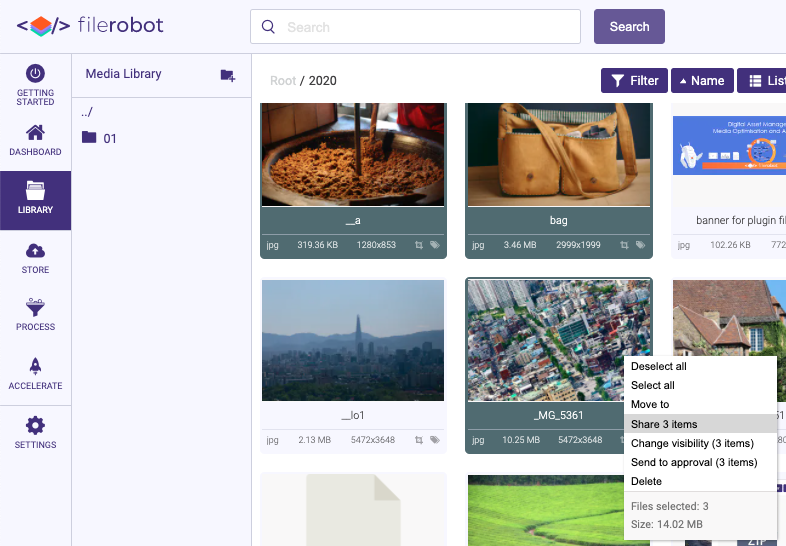Screen dimensions: 786x546
Task: Click crop icon on bag card
Action: pyautogui.click(x=624, y=245)
